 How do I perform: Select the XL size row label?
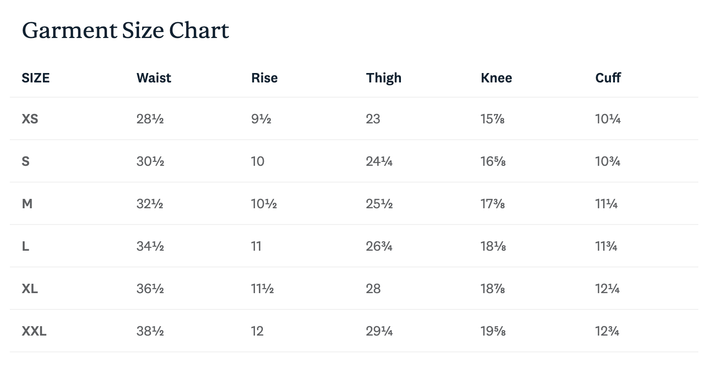(29, 288)
